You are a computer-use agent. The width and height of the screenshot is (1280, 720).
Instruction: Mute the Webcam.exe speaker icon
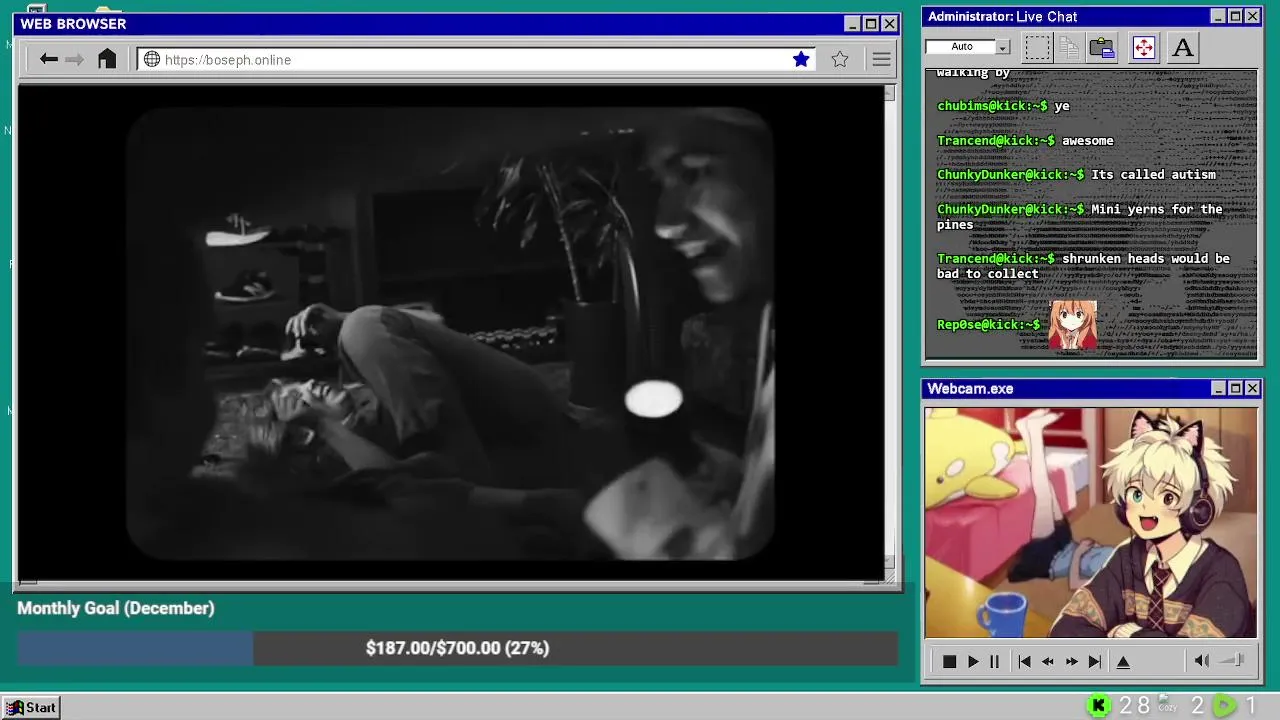[1202, 660]
